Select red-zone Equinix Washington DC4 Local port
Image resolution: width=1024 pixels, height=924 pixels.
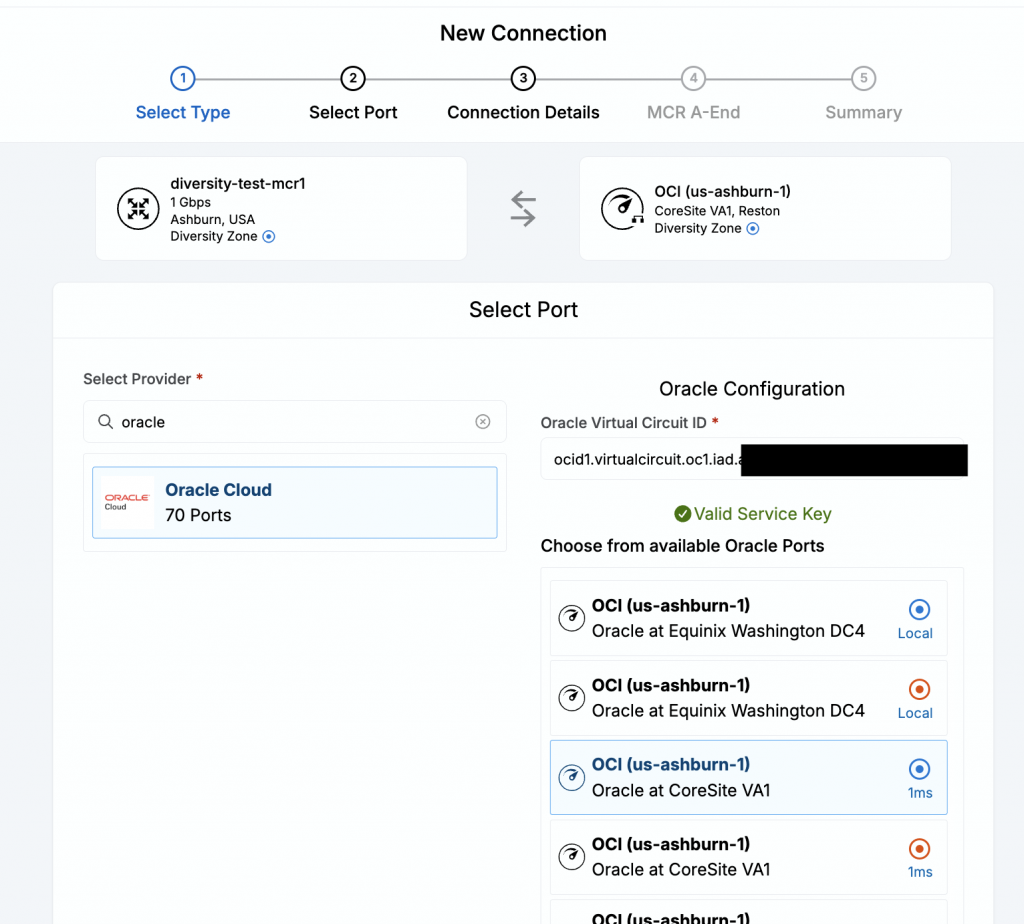pyautogui.click(x=748, y=697)
